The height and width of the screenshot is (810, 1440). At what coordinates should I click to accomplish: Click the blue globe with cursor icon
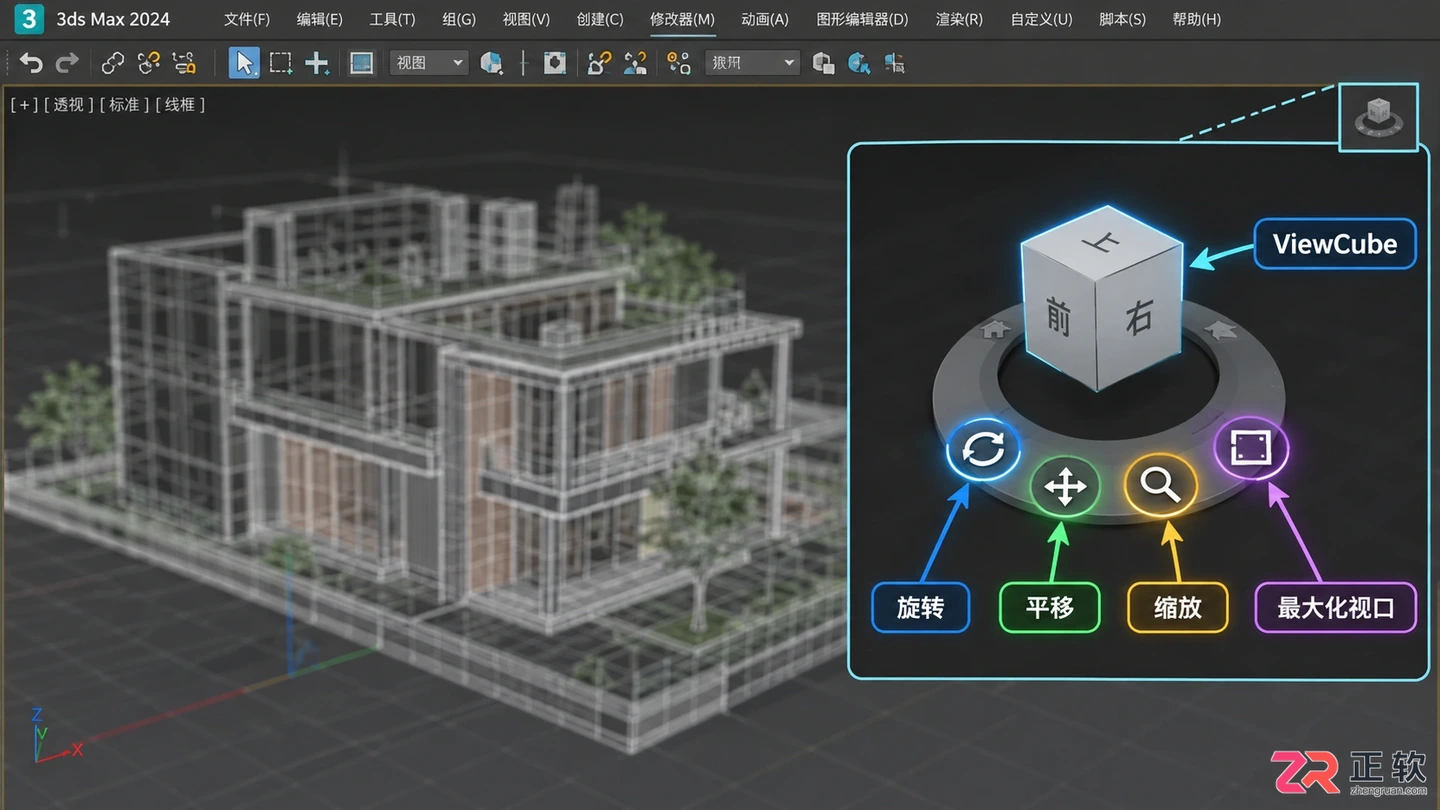point(858,64)
